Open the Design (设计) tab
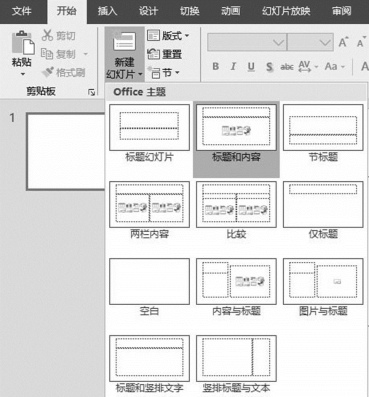This screenshot has height=397, width=369. (x=148, y=11)
